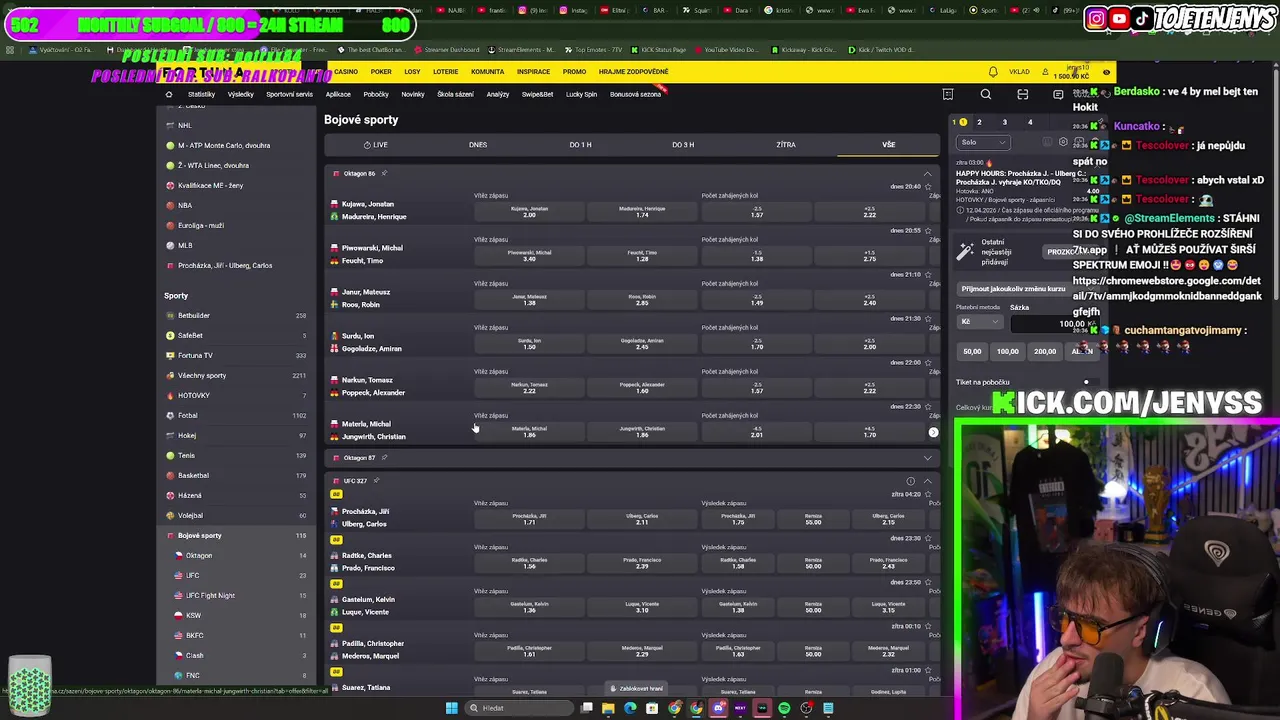The width and height of the screenshot is (1280, 720).
Task: Open Tenis in sports sidebar
Action: 237,455
